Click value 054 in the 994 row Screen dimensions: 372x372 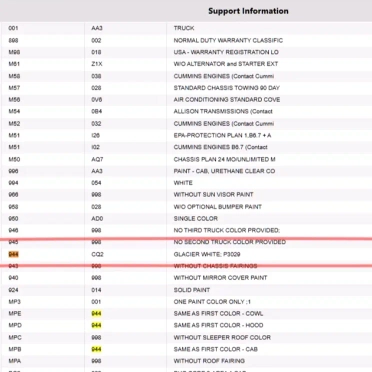pos(96,183)
